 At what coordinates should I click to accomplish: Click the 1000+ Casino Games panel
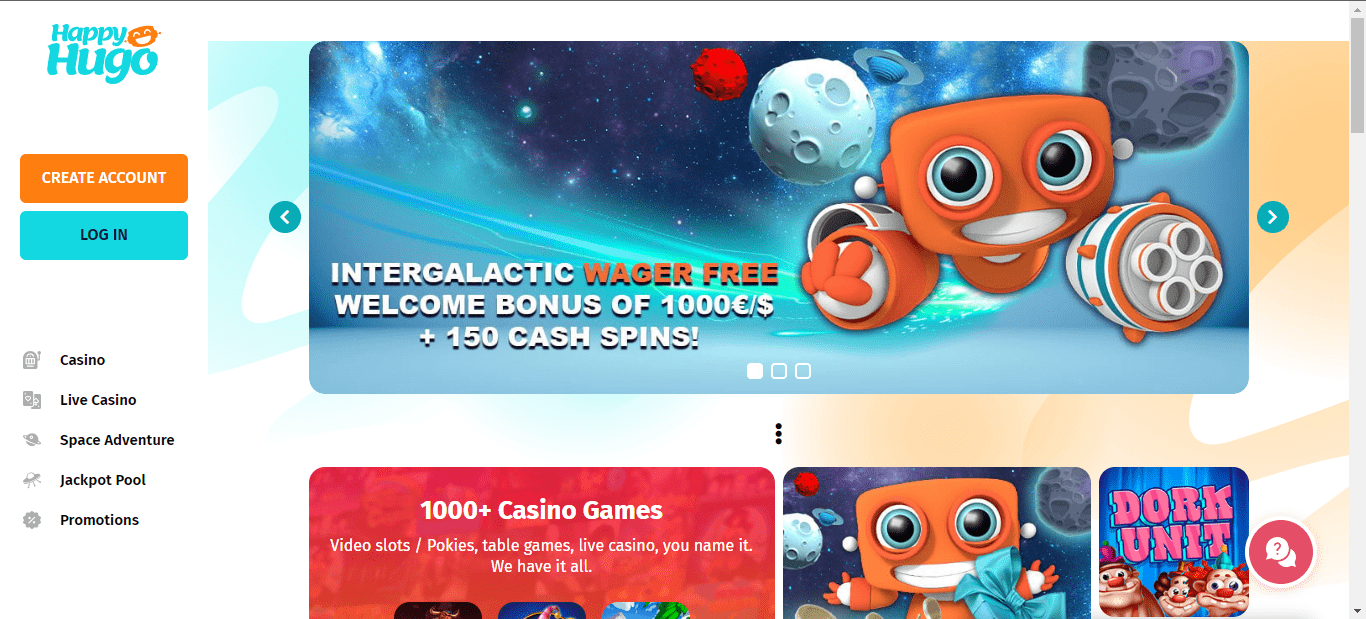click(542, 543)
